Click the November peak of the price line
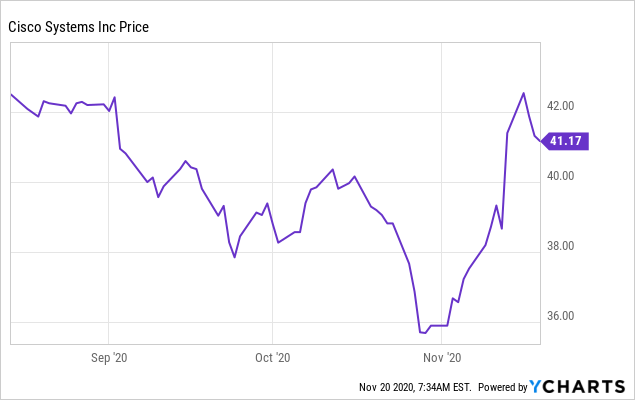The image size is (635, 400). click(x=524, y=93)
